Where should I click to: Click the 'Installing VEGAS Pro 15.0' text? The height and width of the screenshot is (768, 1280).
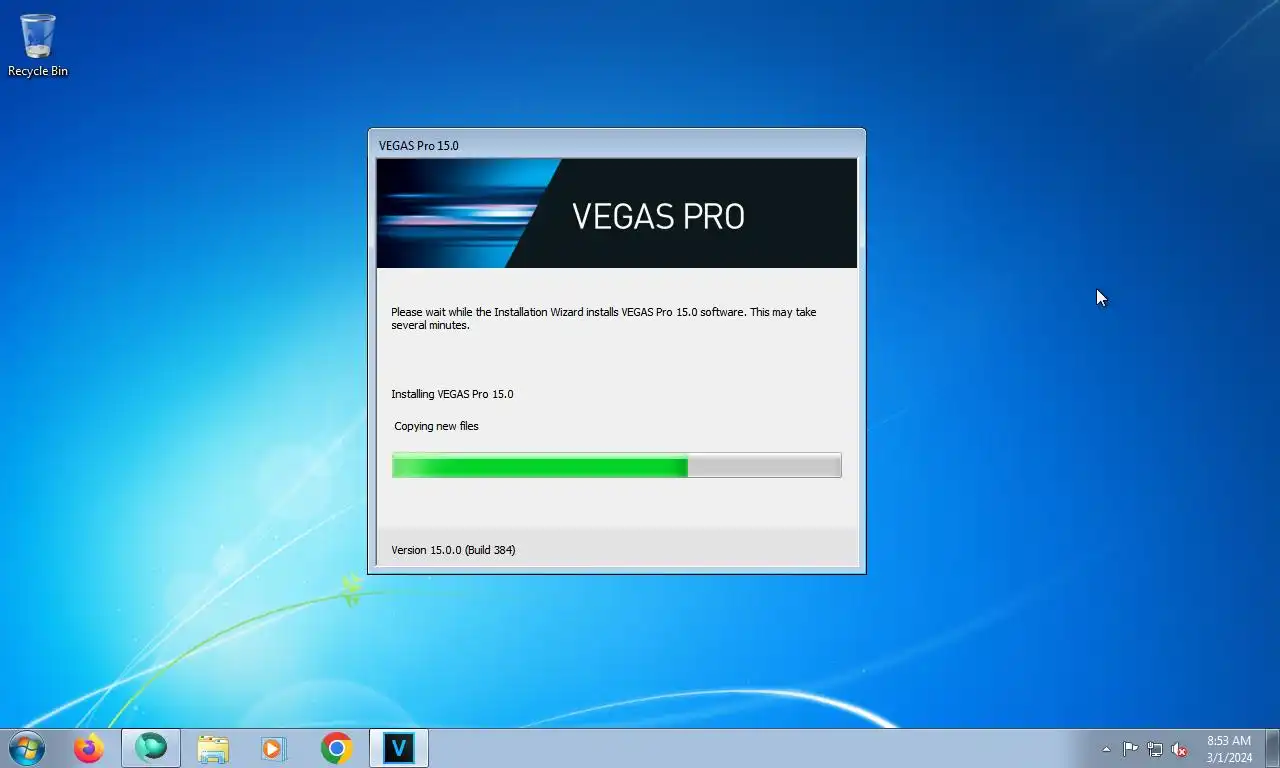(452, 394)
